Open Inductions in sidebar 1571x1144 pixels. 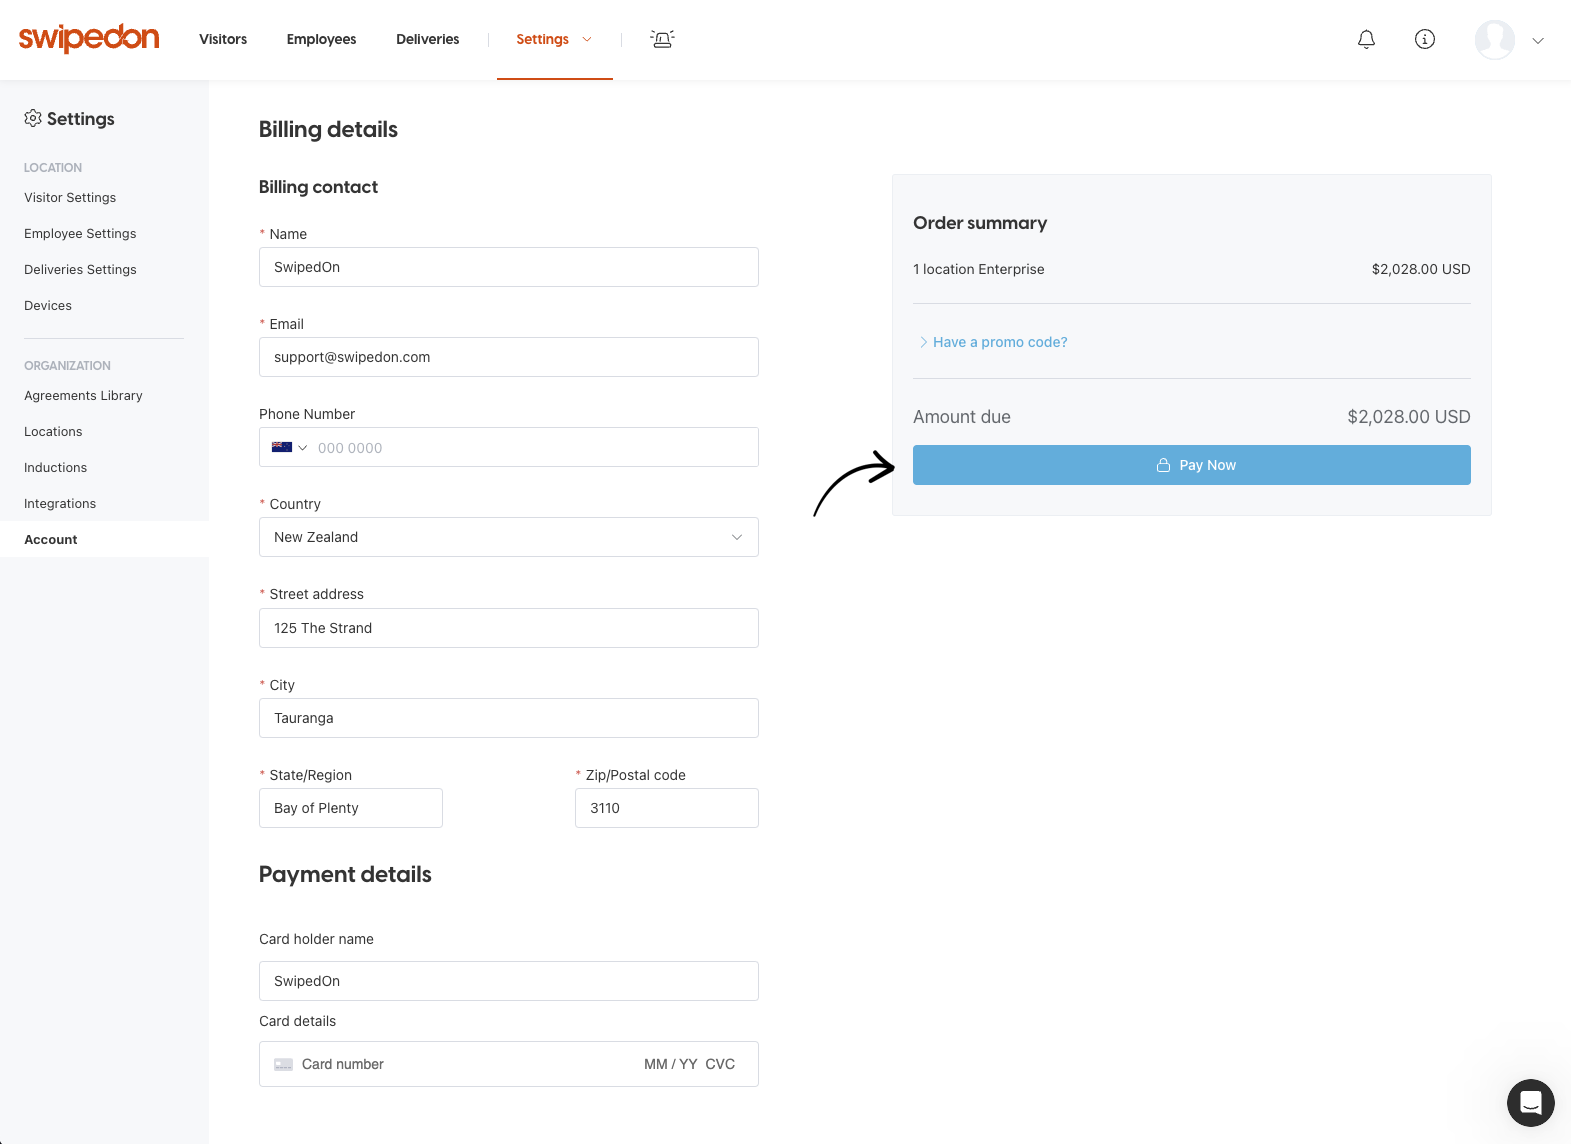(x=55, y=467)
